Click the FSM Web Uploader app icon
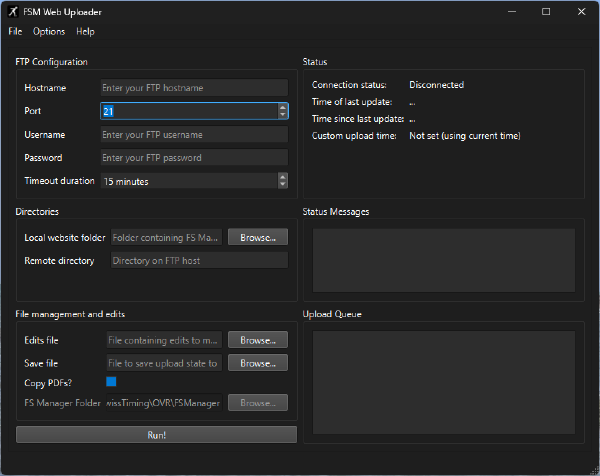Image resolution: width=600 pixels, height=476 pixels. (12, 12)
